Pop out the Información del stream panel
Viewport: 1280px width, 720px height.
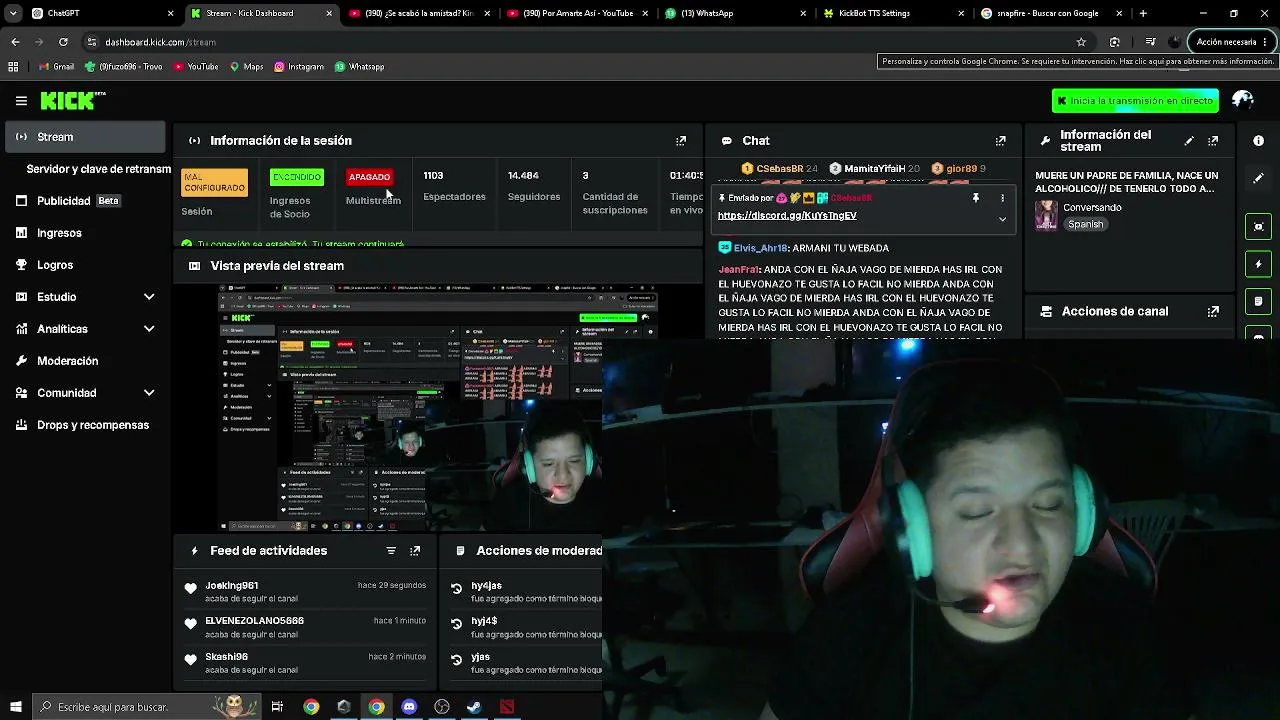tap(1213, 141)
